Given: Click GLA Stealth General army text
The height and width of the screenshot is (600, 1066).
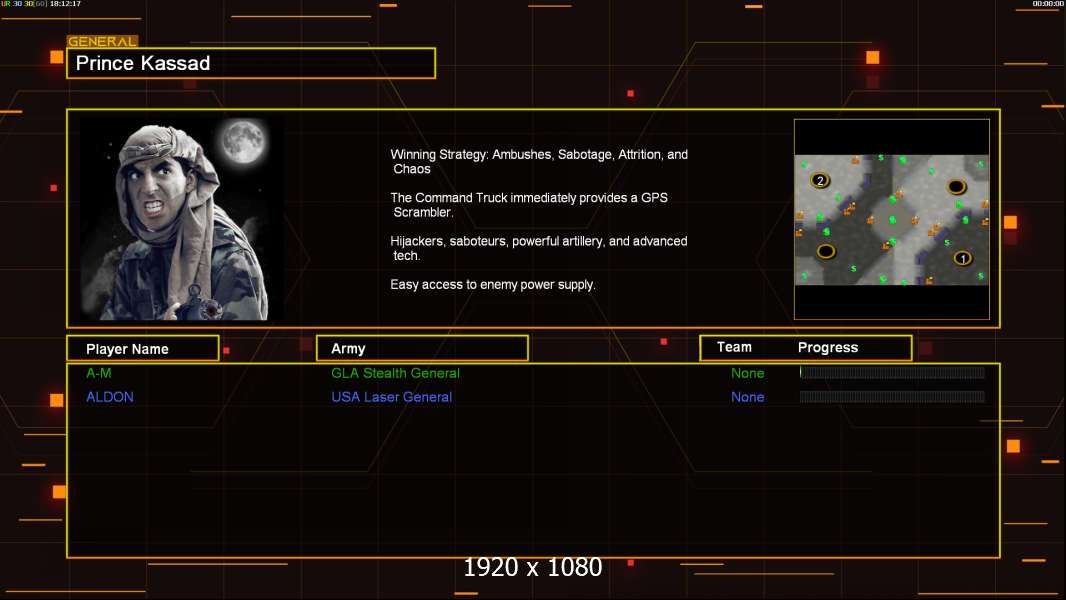Looking at the screenshot, I should [395, 373].
